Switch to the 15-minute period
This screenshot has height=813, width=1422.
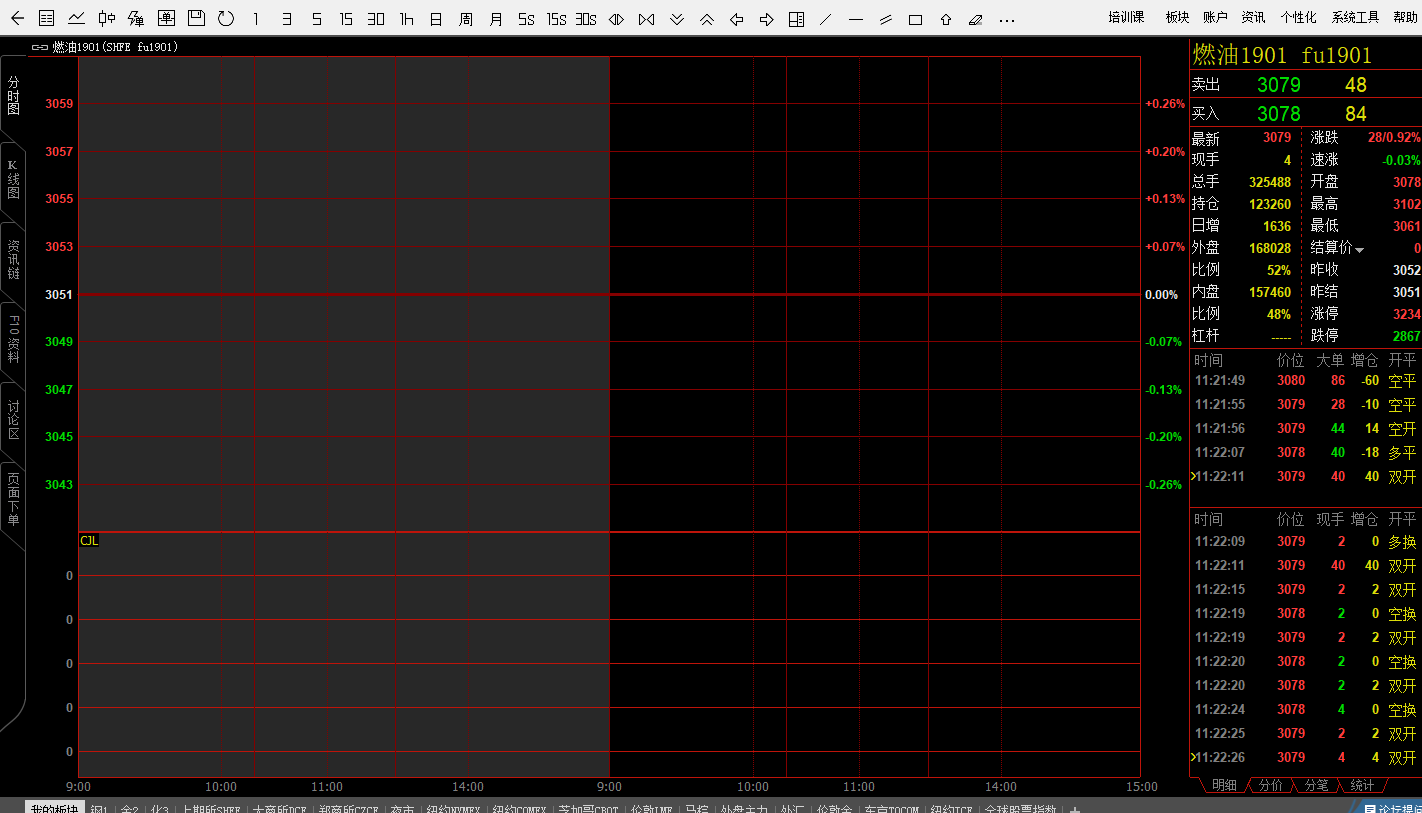pos(346,19)
